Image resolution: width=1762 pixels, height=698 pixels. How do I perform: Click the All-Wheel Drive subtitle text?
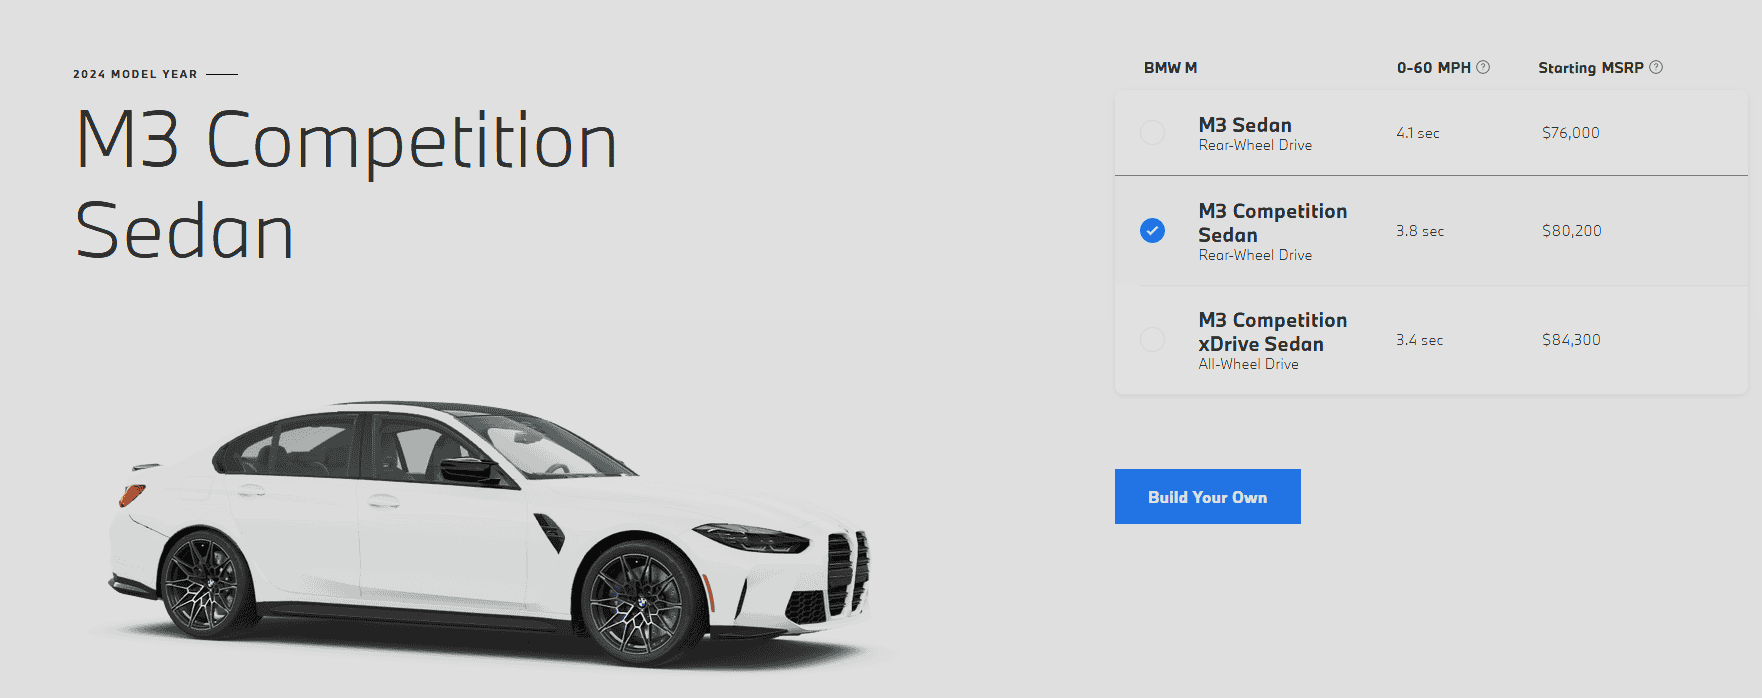point(1248,365)
